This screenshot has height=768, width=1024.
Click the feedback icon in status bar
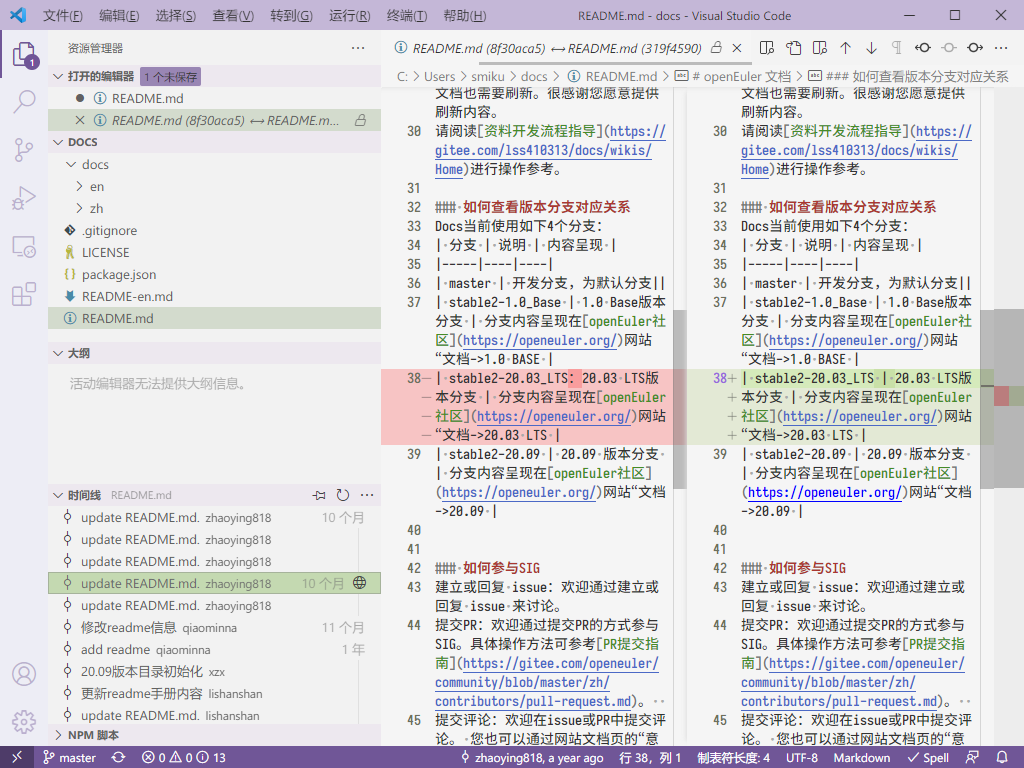[x=972, y=757]
